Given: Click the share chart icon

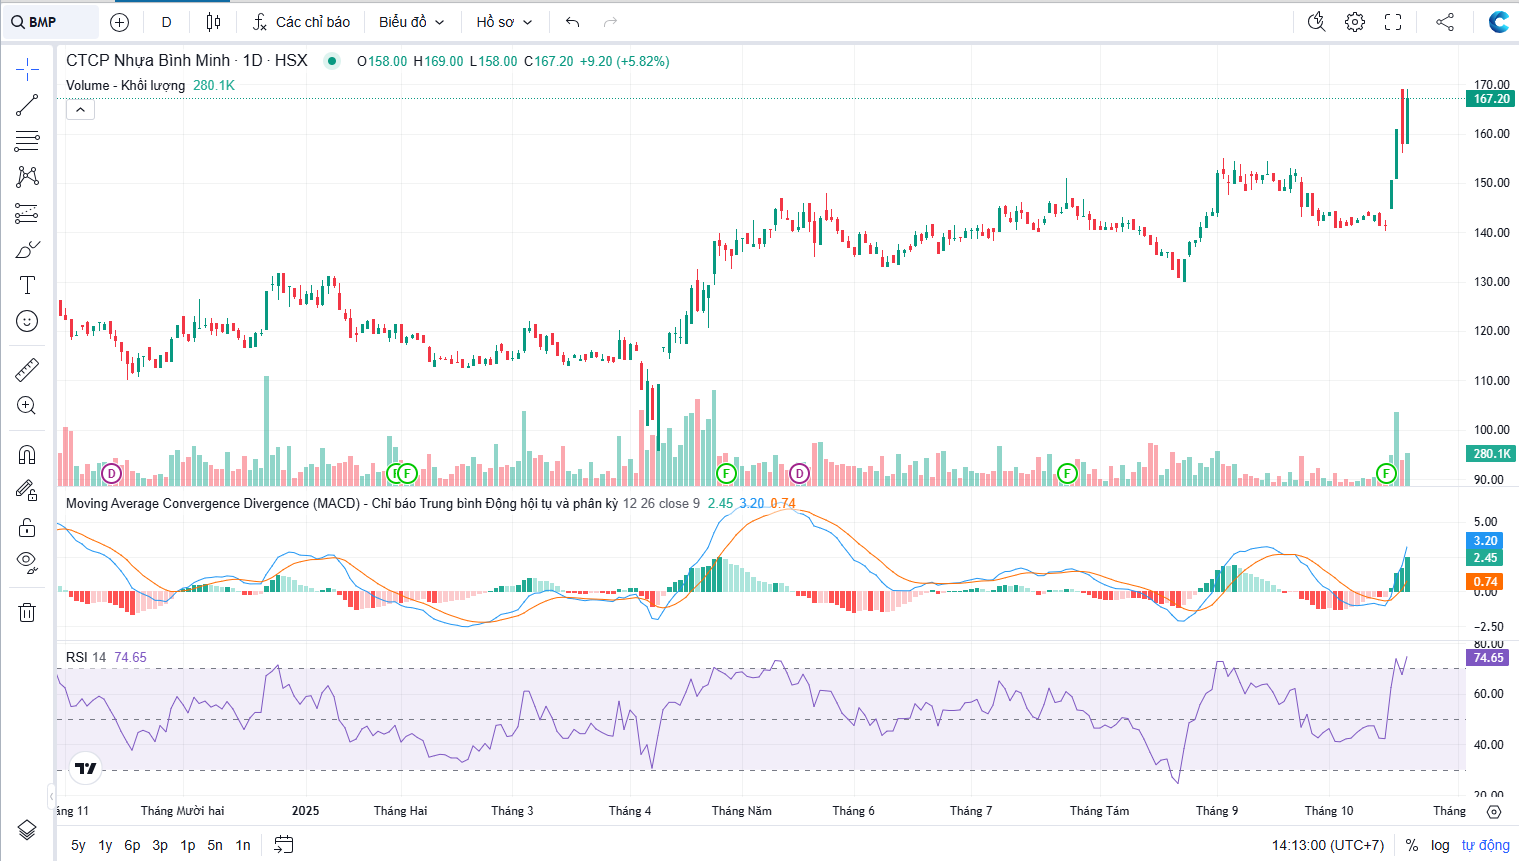Looking at the screenshot, I should point(1445,22).
